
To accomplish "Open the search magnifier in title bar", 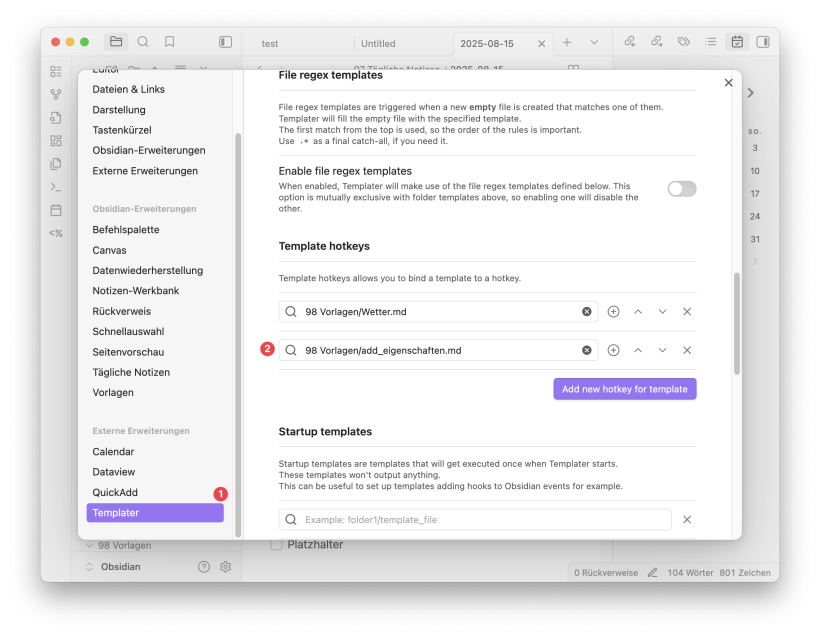I will coord(143,41).
